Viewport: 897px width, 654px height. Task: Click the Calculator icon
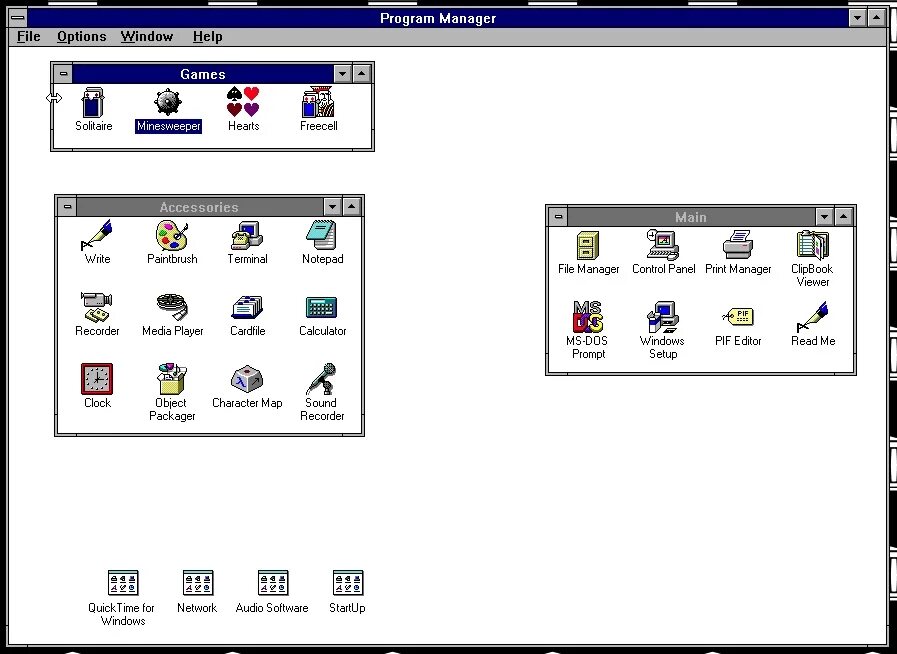pos(322,307)
